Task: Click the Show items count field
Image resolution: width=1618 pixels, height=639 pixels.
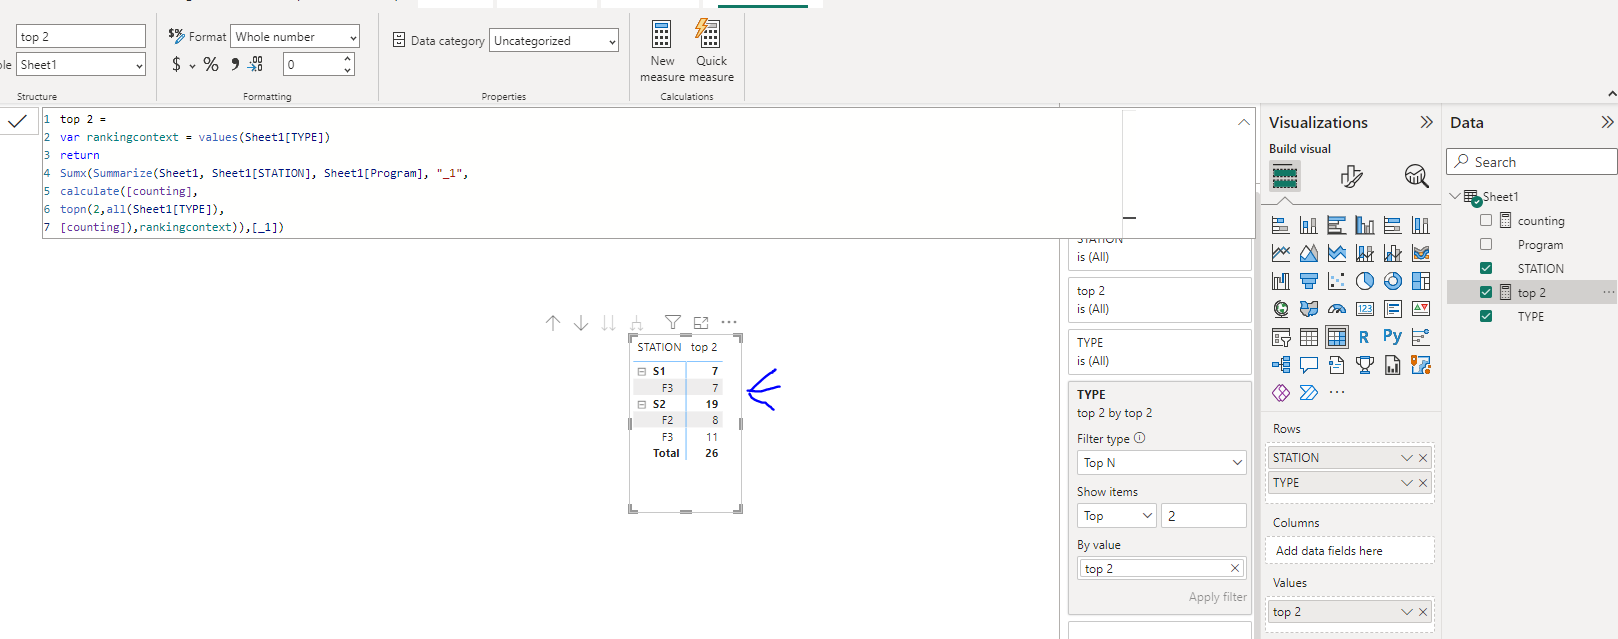Action: (1204, 516)
